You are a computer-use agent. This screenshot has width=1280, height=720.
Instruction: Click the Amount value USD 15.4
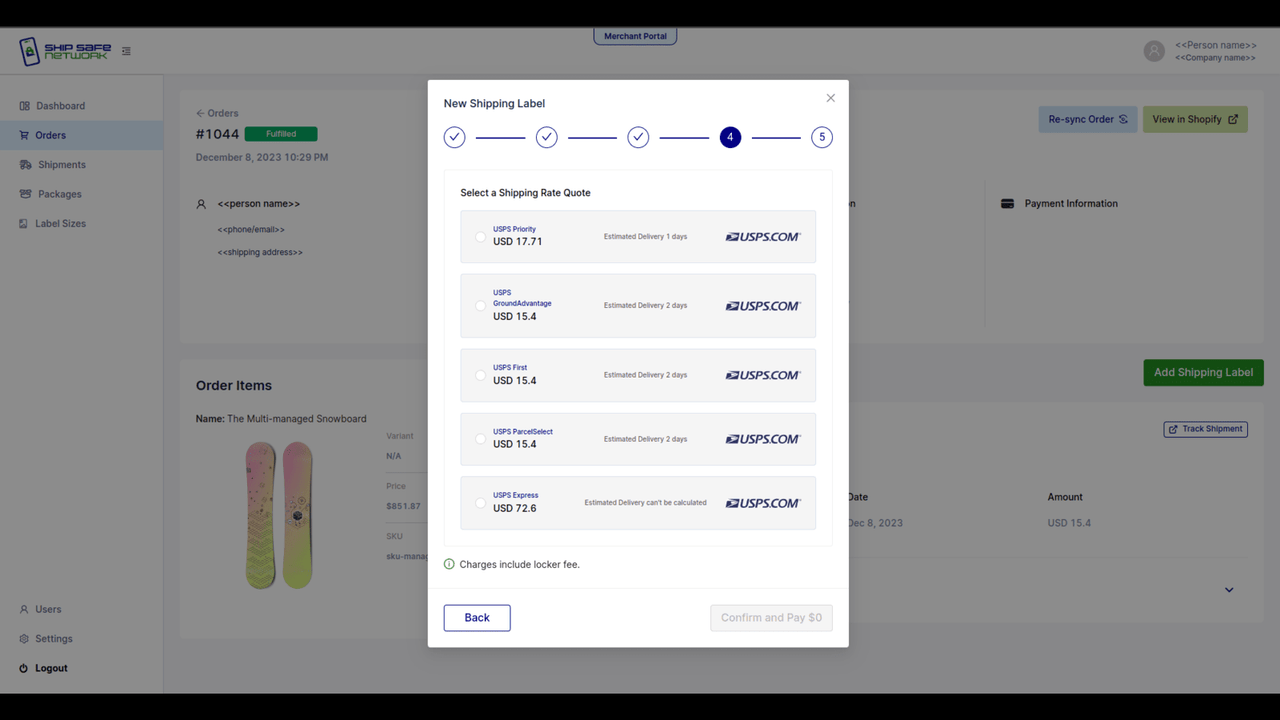pos(1069,523)
